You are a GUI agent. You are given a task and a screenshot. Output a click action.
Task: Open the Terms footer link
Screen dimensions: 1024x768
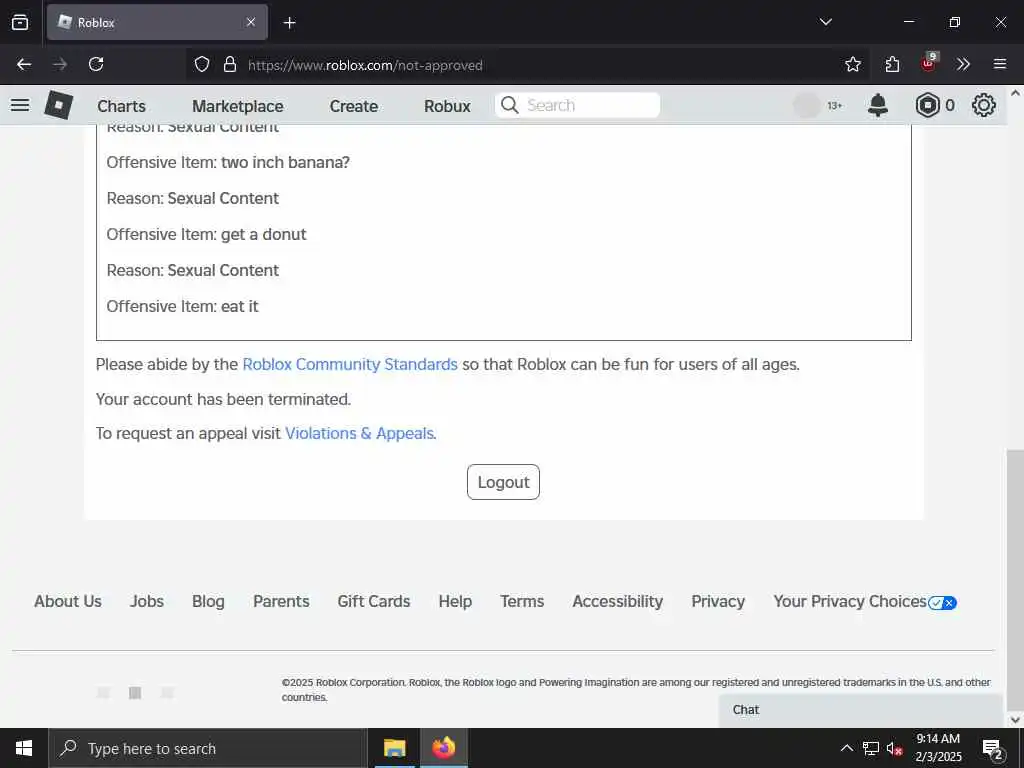point(522,601)
